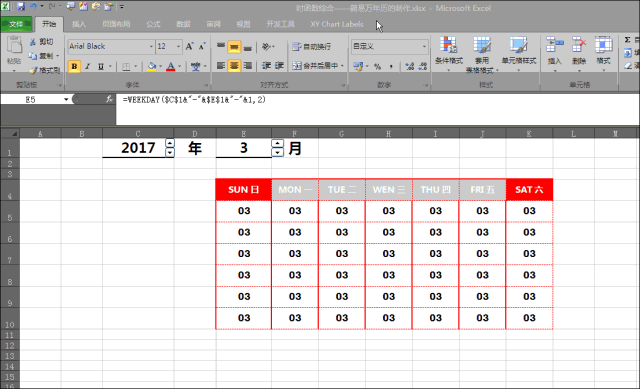
Task: Apply the yellow fill color bucket
Action: tap(152, 66)
